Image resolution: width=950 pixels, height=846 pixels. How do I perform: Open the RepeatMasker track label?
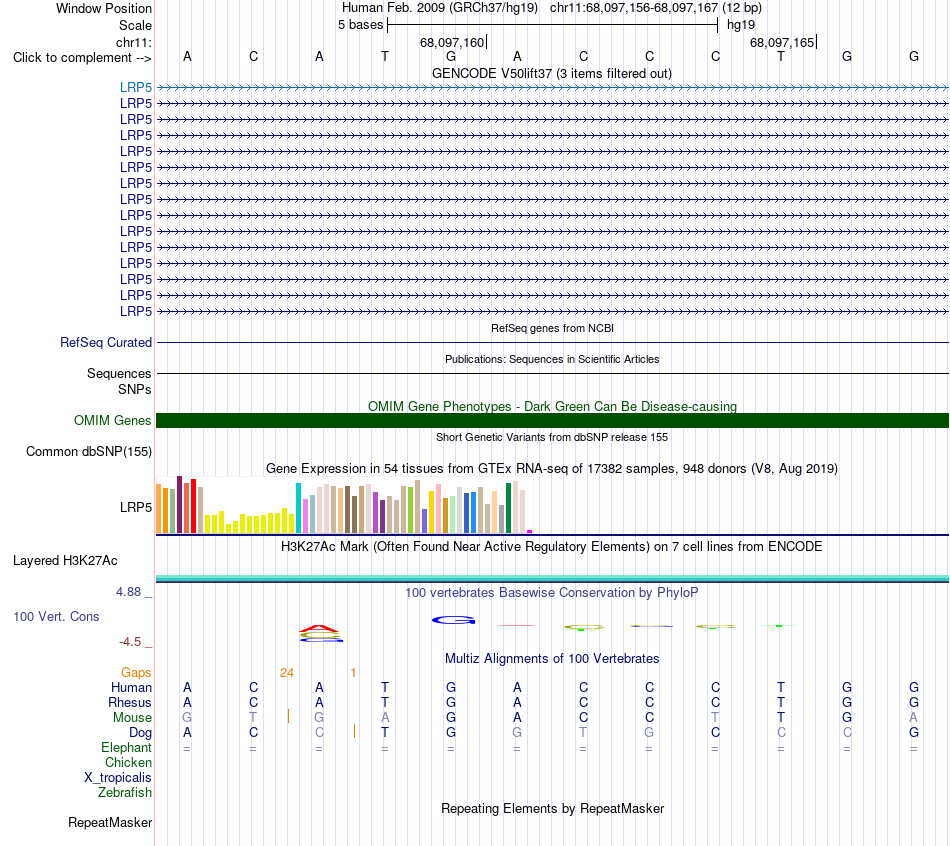coord(110,822)
